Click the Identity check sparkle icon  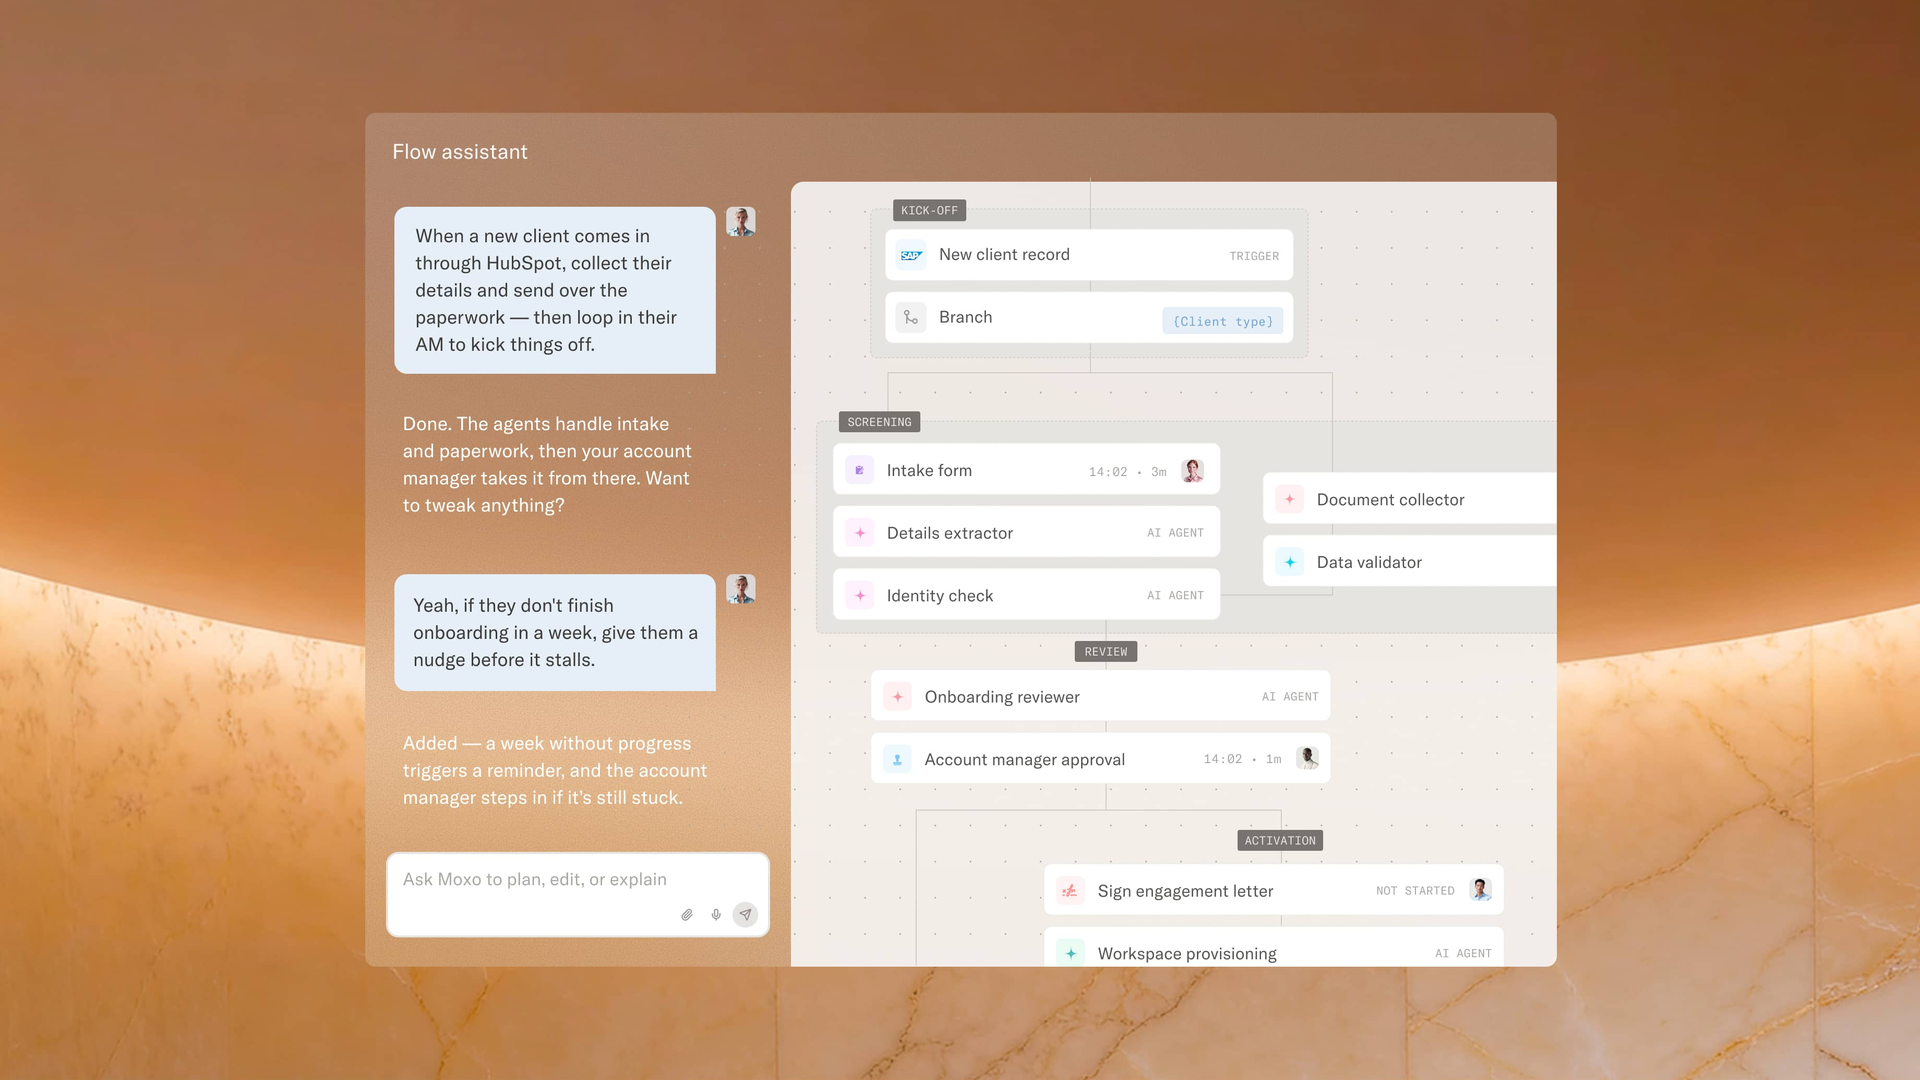coord(859,596)
